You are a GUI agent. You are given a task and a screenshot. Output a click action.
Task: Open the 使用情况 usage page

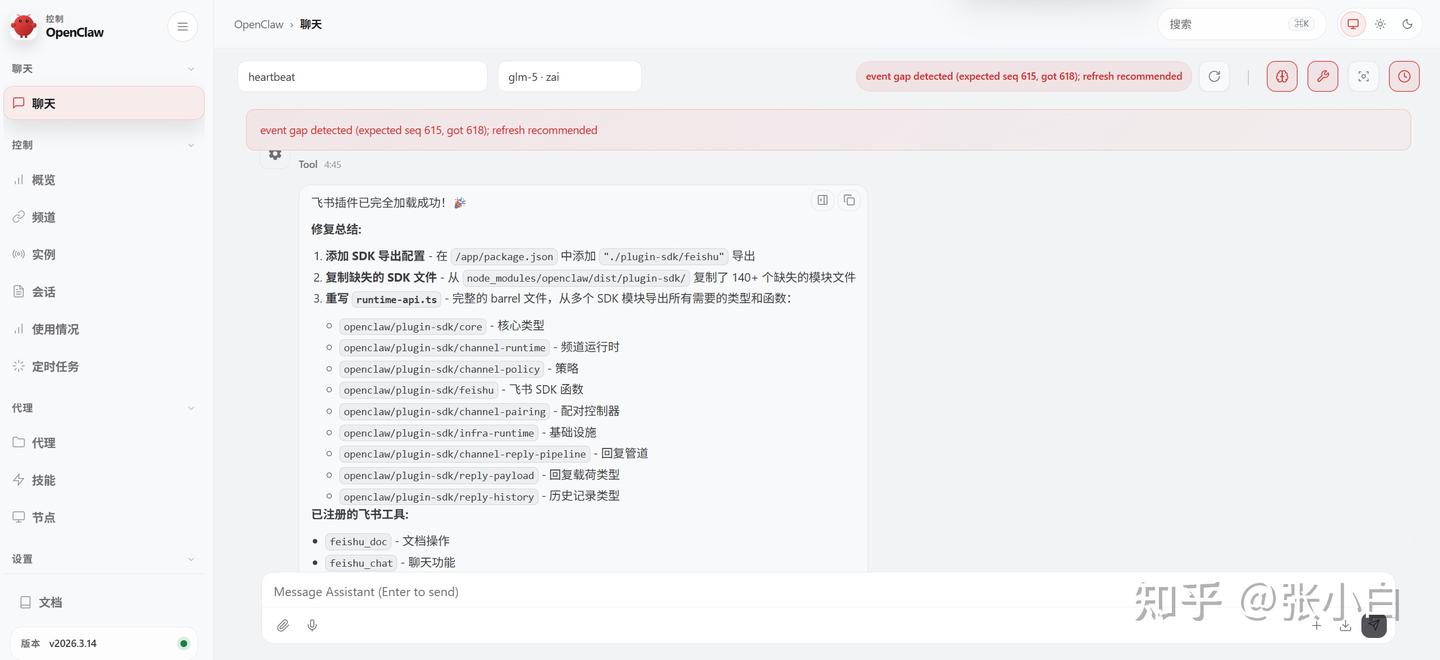[x=104, y=329]
